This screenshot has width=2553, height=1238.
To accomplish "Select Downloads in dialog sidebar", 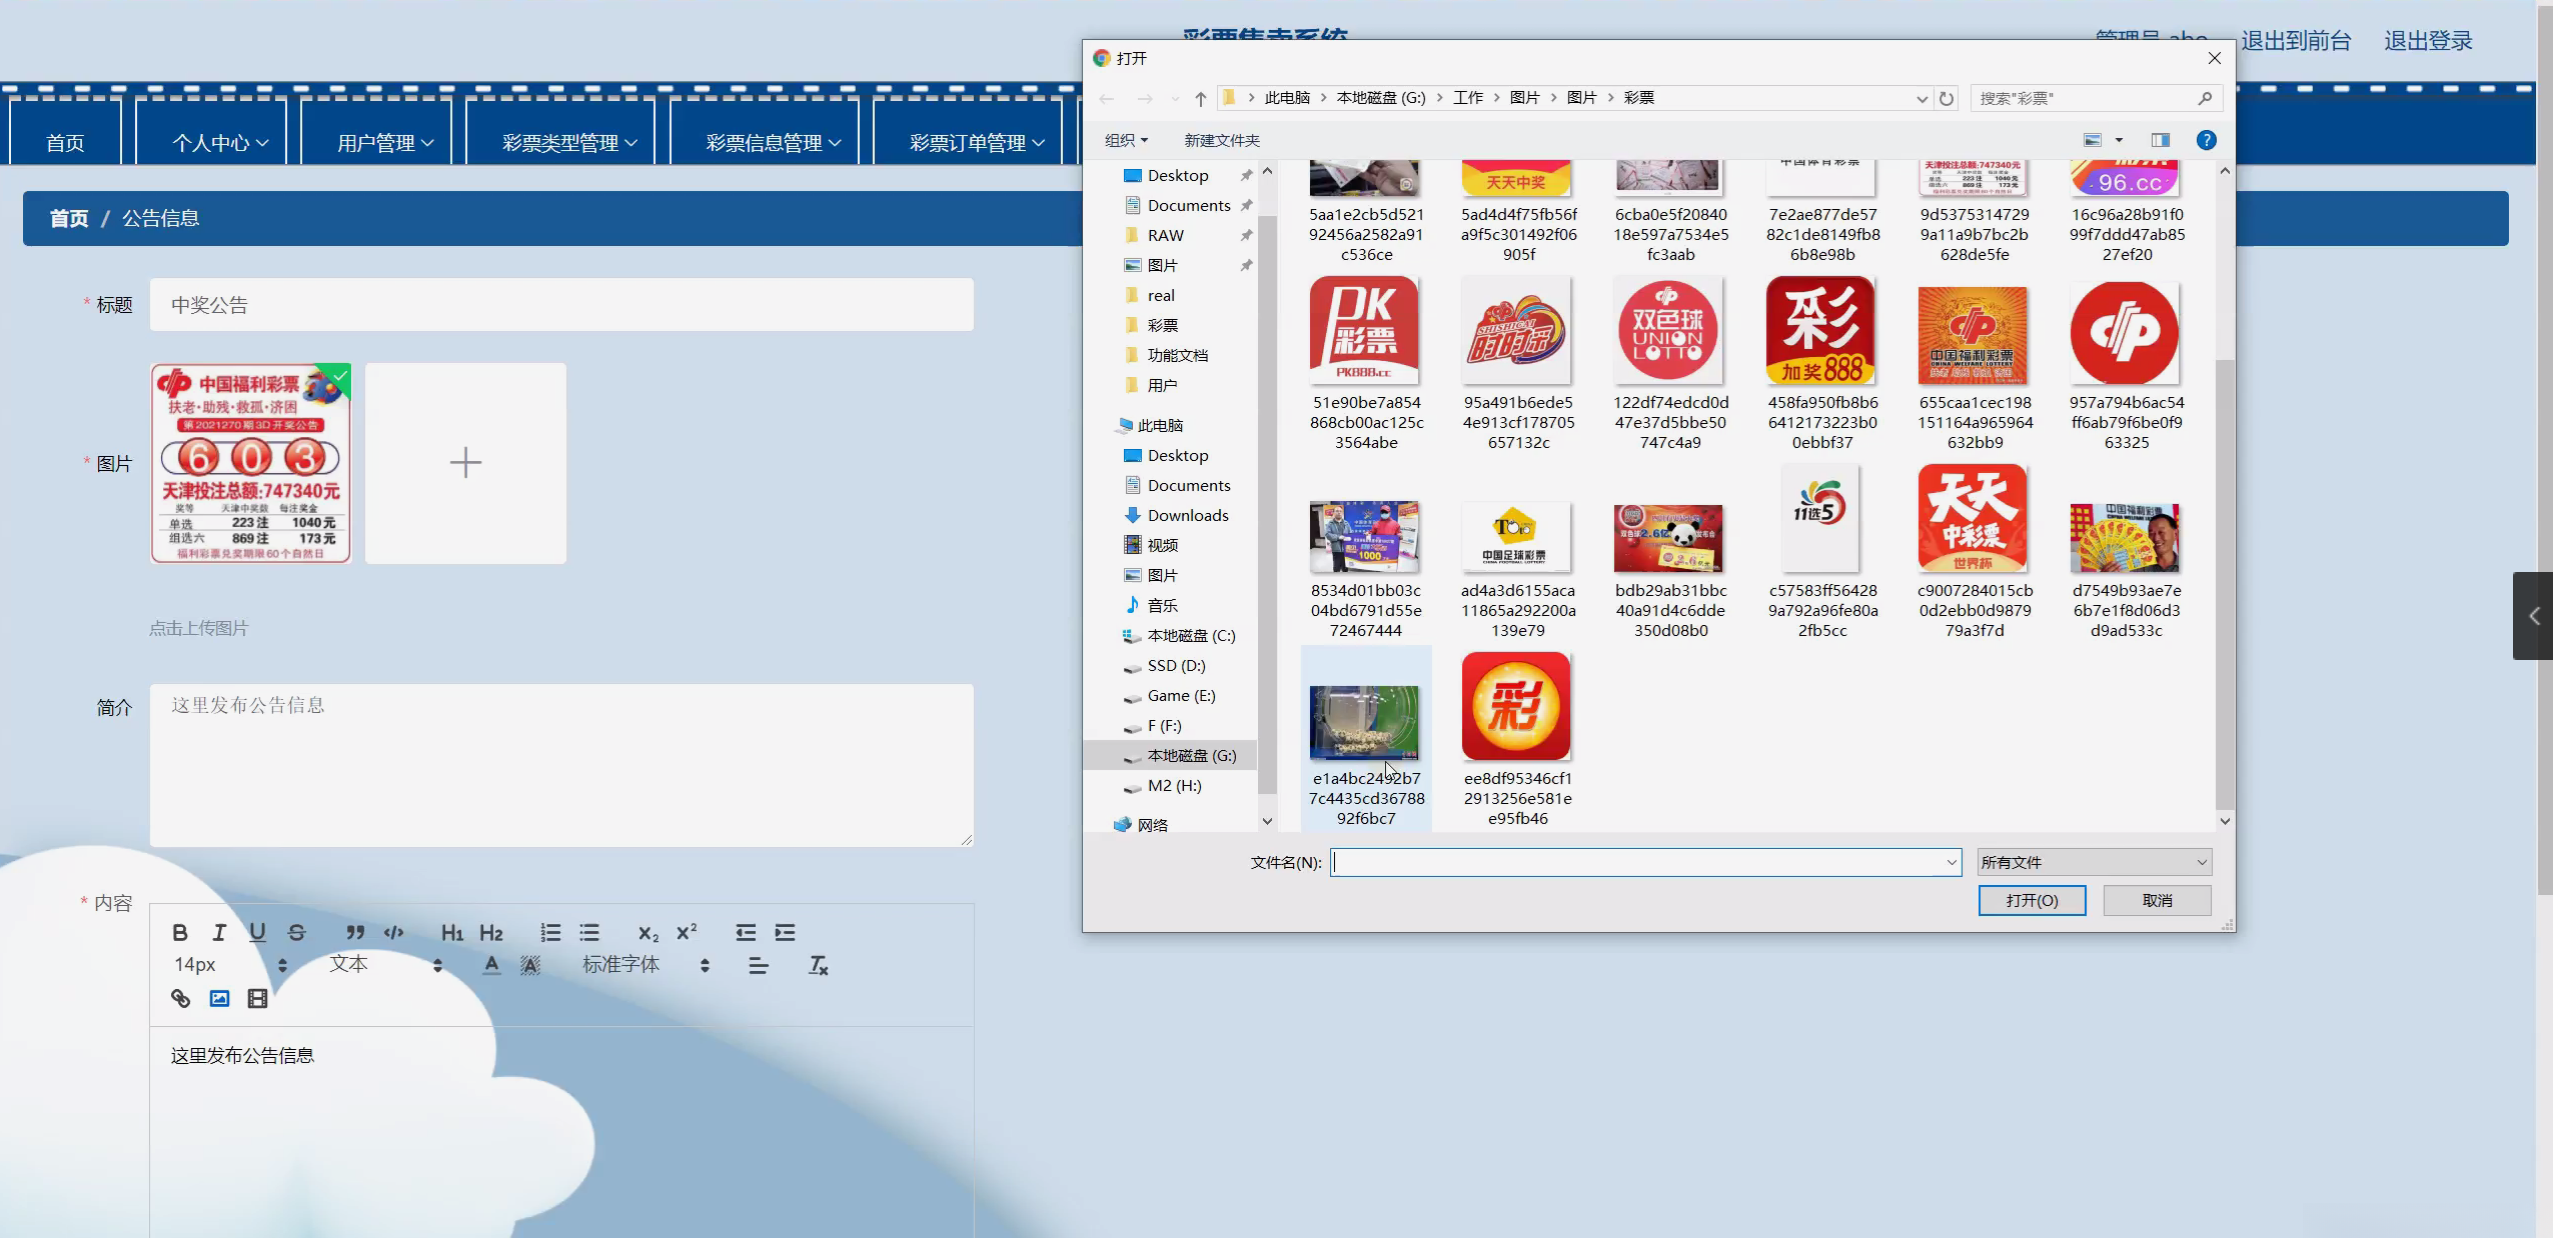I will 1188,515.
